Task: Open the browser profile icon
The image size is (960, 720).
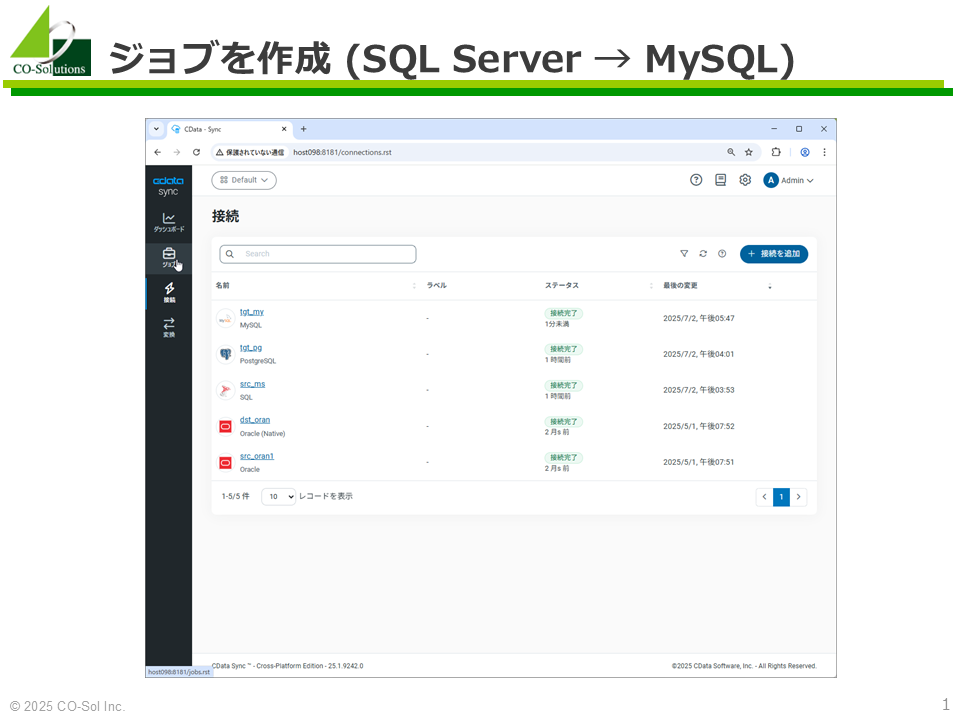Action: [x=805, y=152]
